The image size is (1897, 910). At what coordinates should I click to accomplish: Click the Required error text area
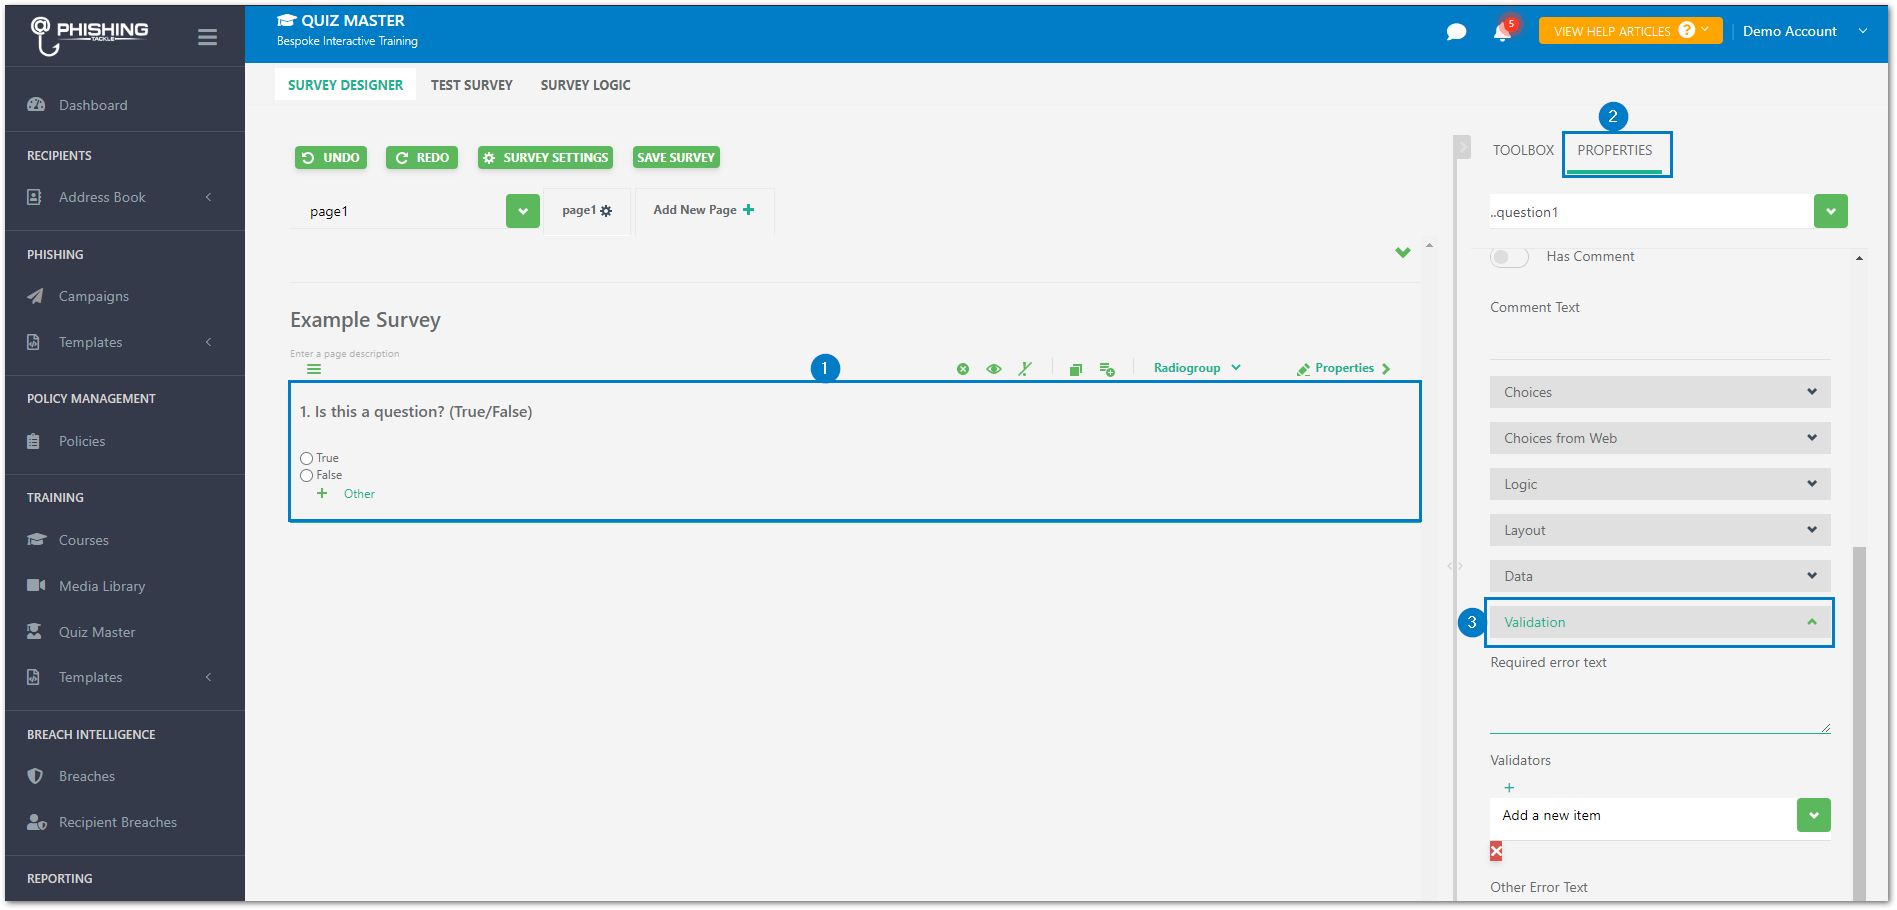coord(1660,705)
